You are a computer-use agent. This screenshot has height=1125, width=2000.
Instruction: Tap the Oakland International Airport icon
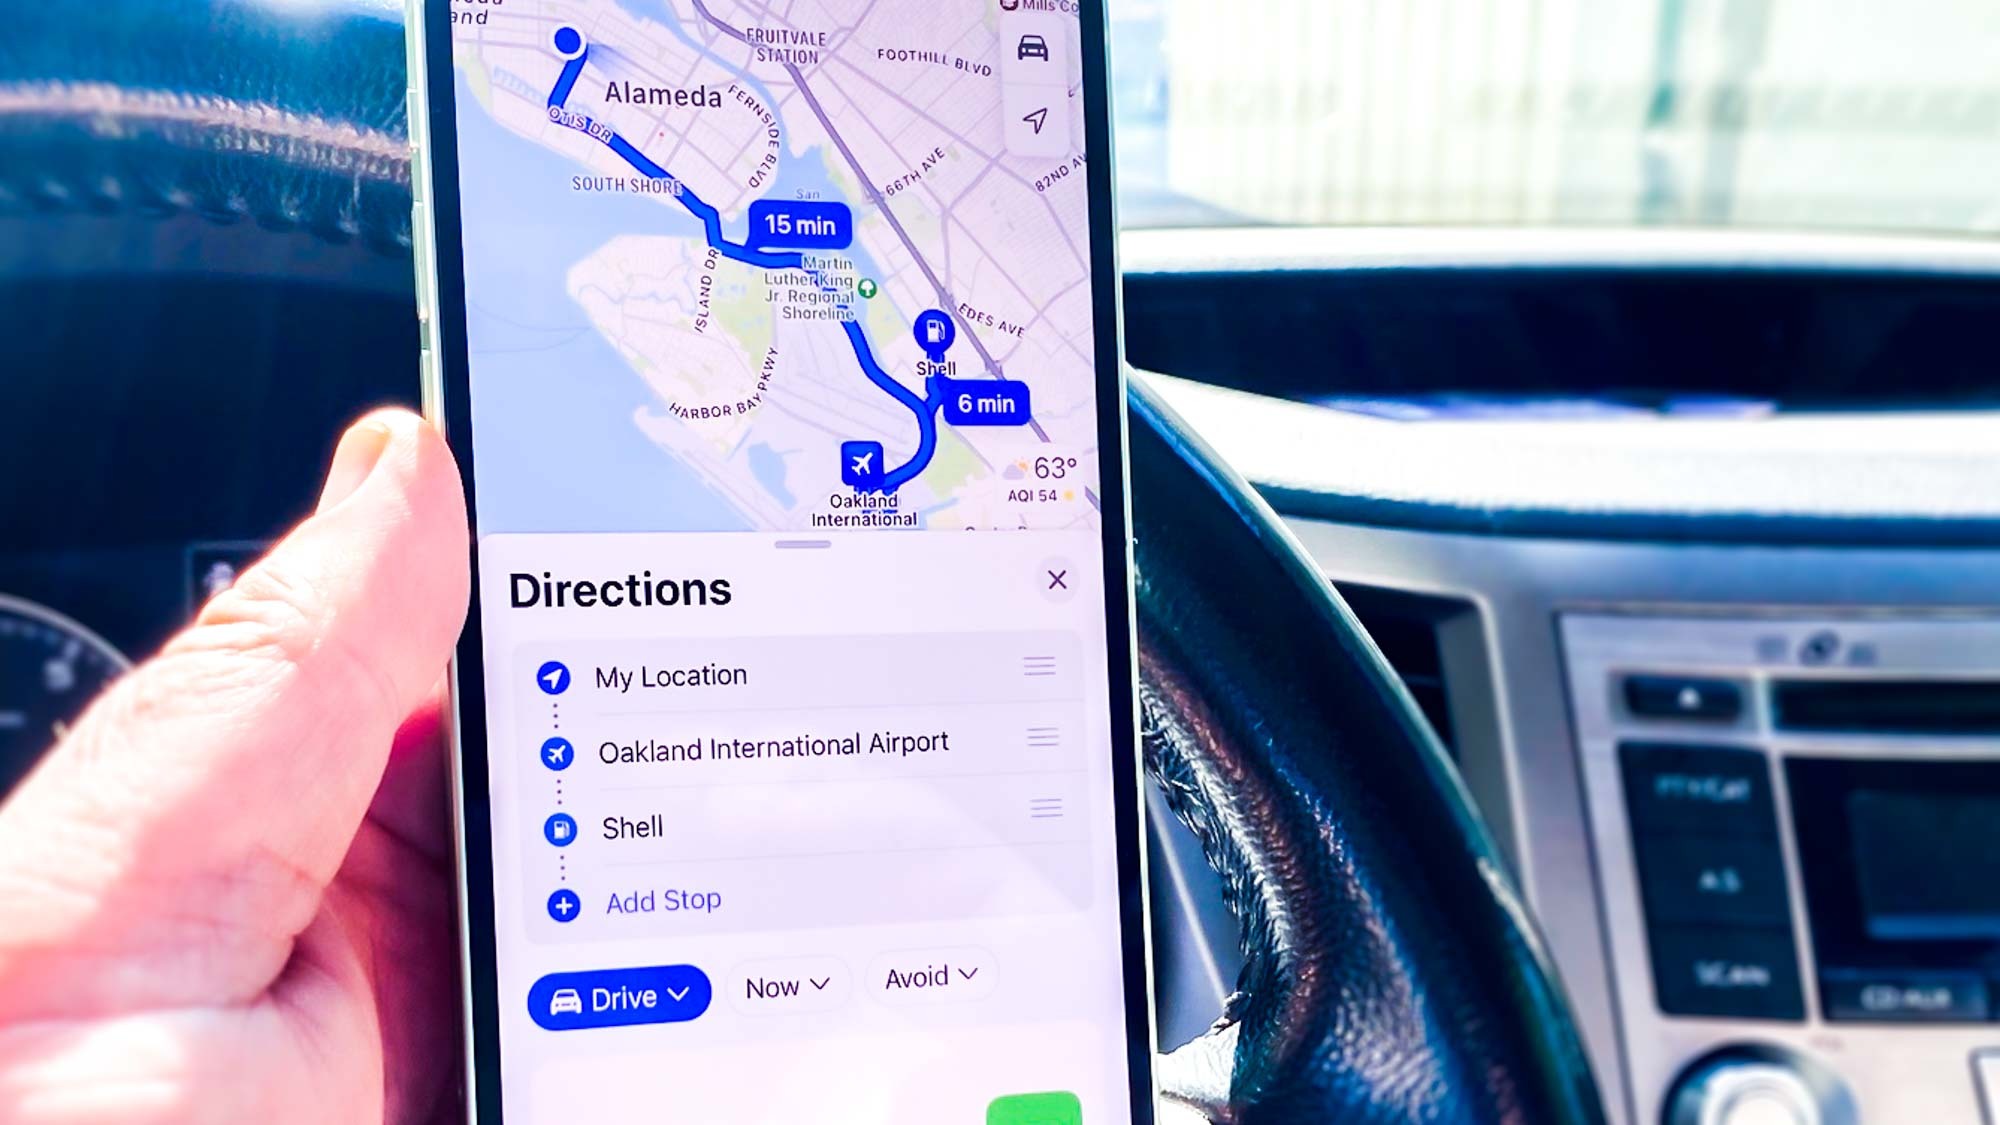click(x=861, y=463)
